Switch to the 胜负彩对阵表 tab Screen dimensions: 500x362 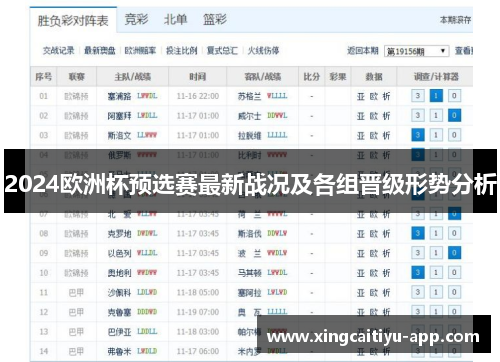[x=73, y=21]
